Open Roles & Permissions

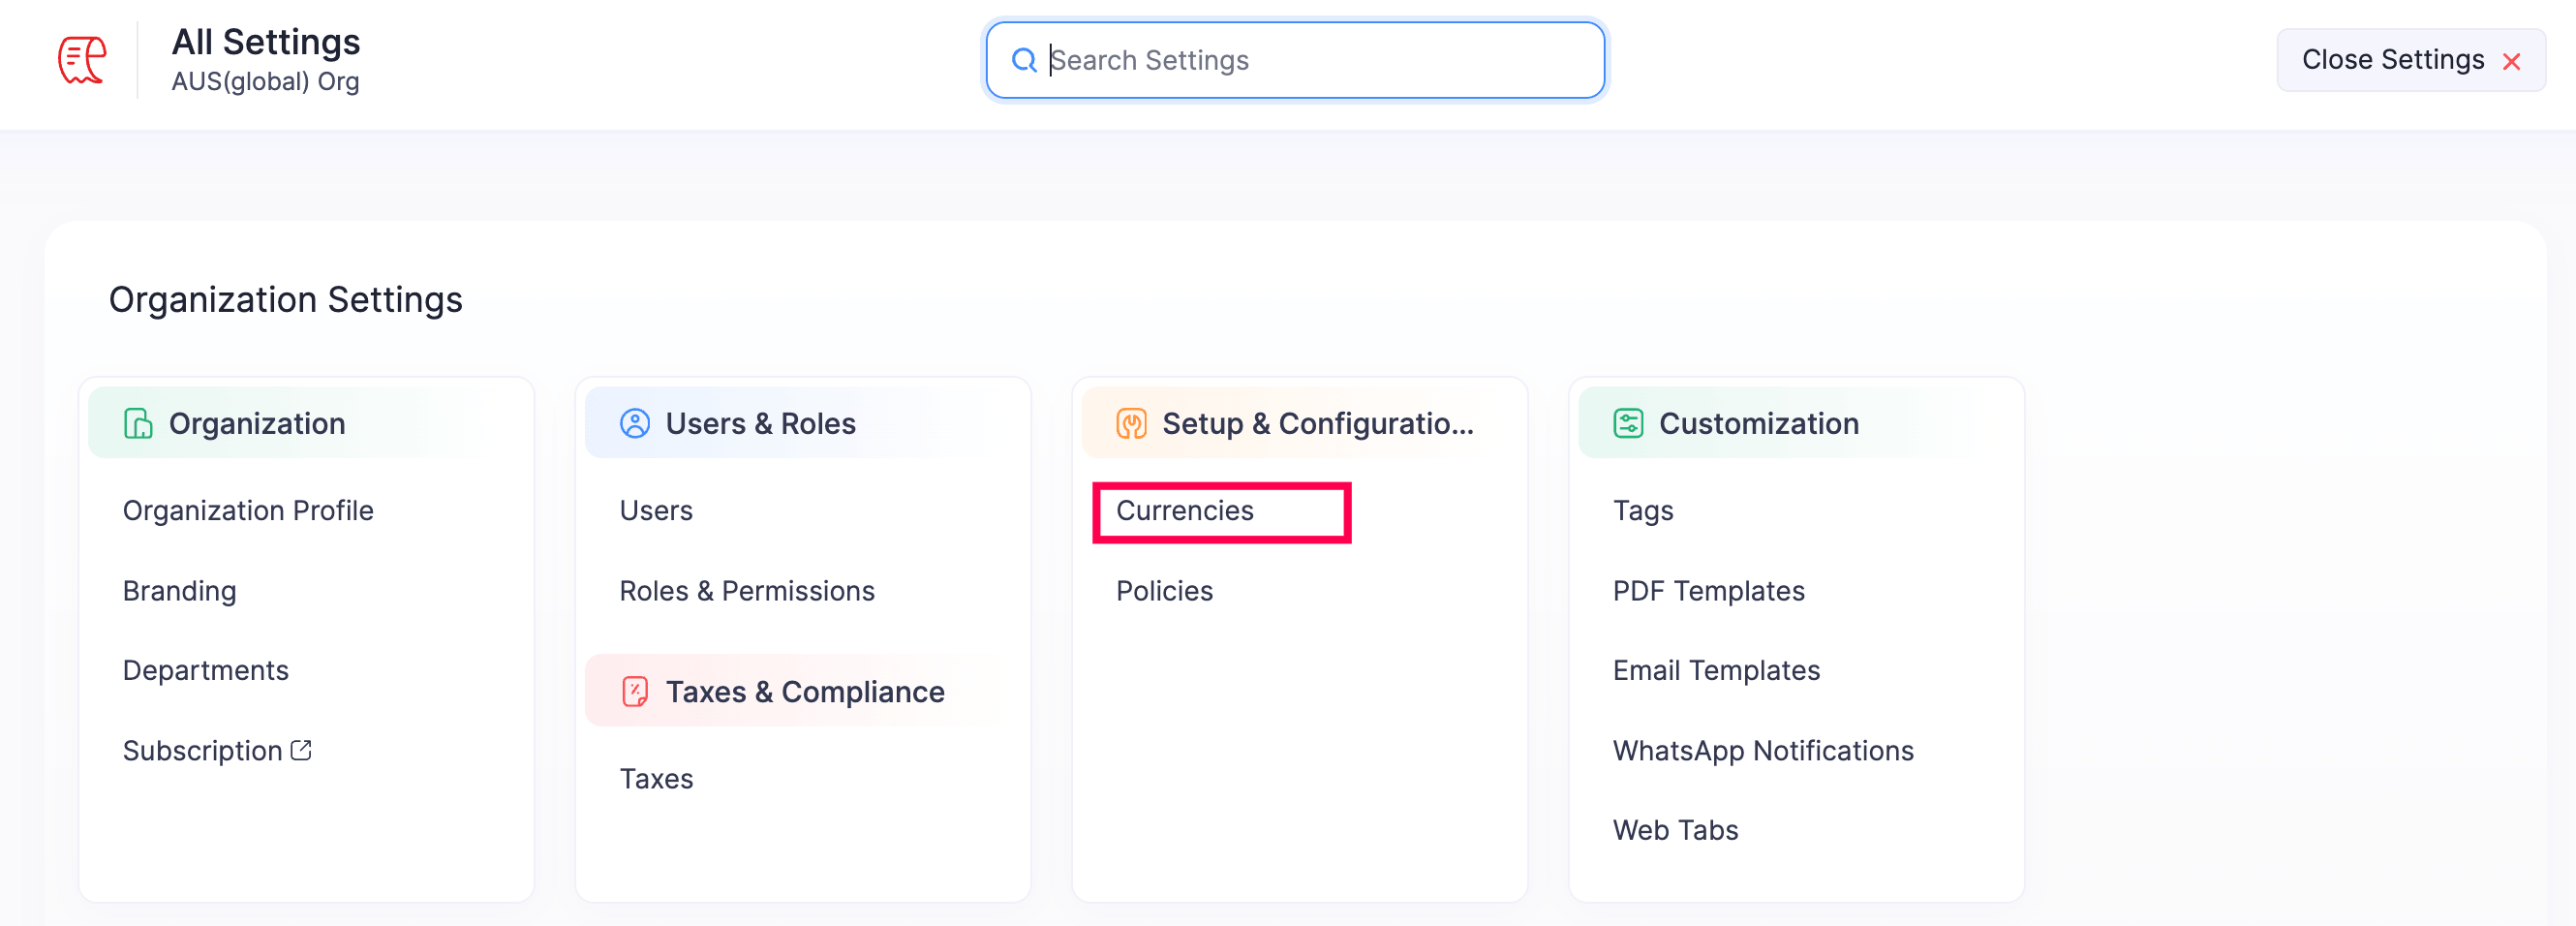[747, 591]
